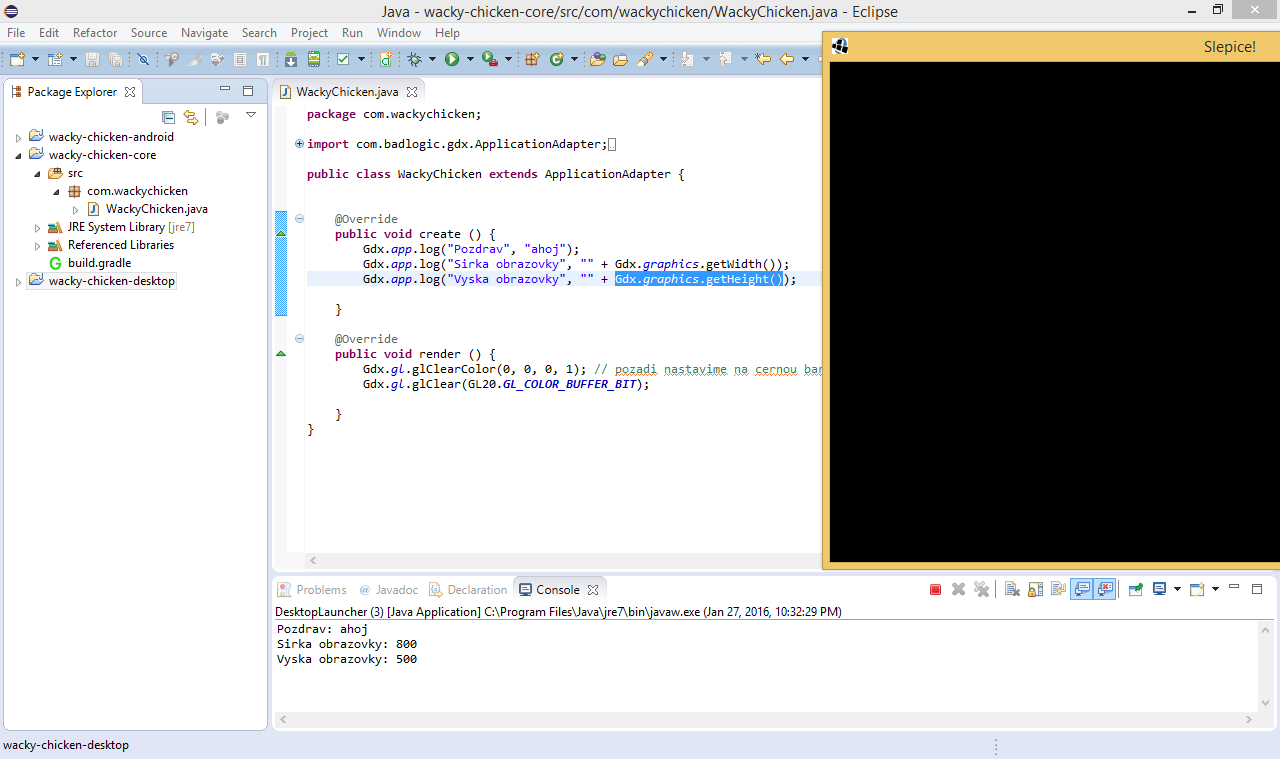Click the Open Type toolbar icon
This screenshot has width=1280, height=759.
click(x=598, y=60)
